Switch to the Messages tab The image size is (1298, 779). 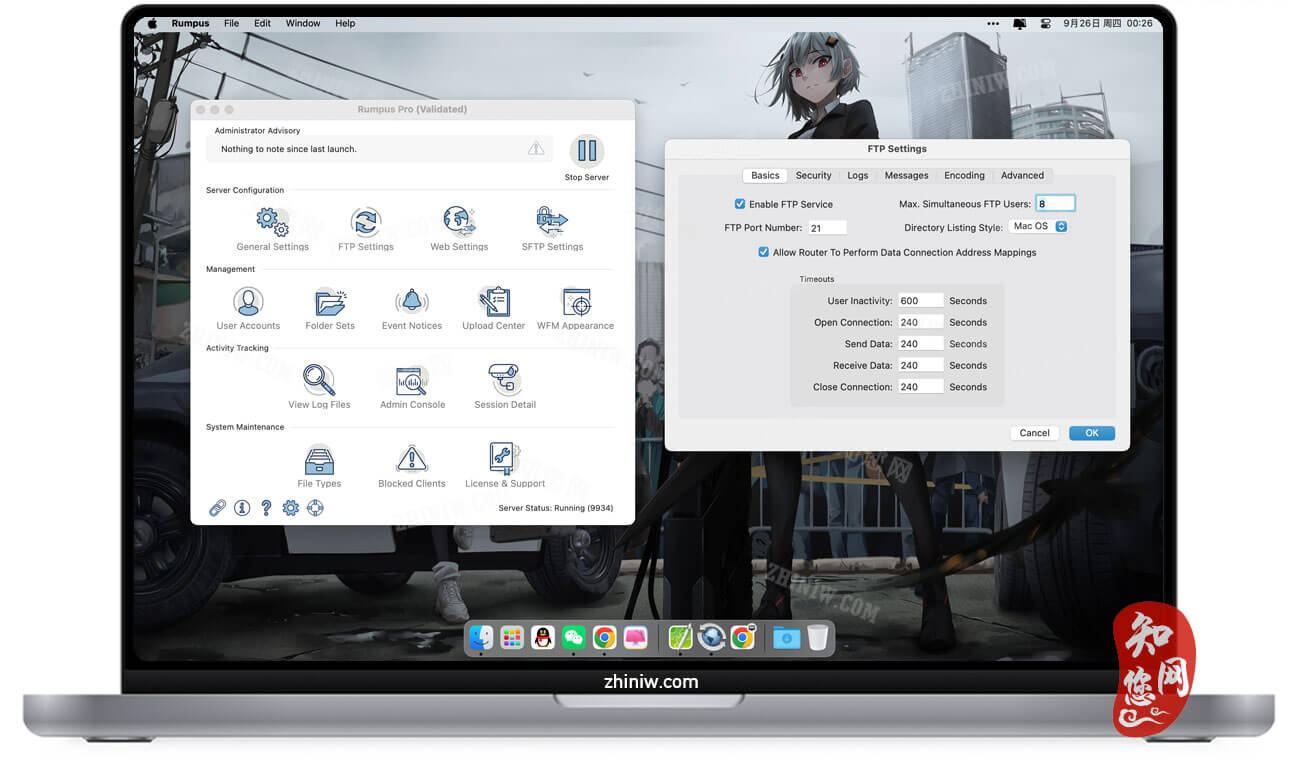(906, 175)
